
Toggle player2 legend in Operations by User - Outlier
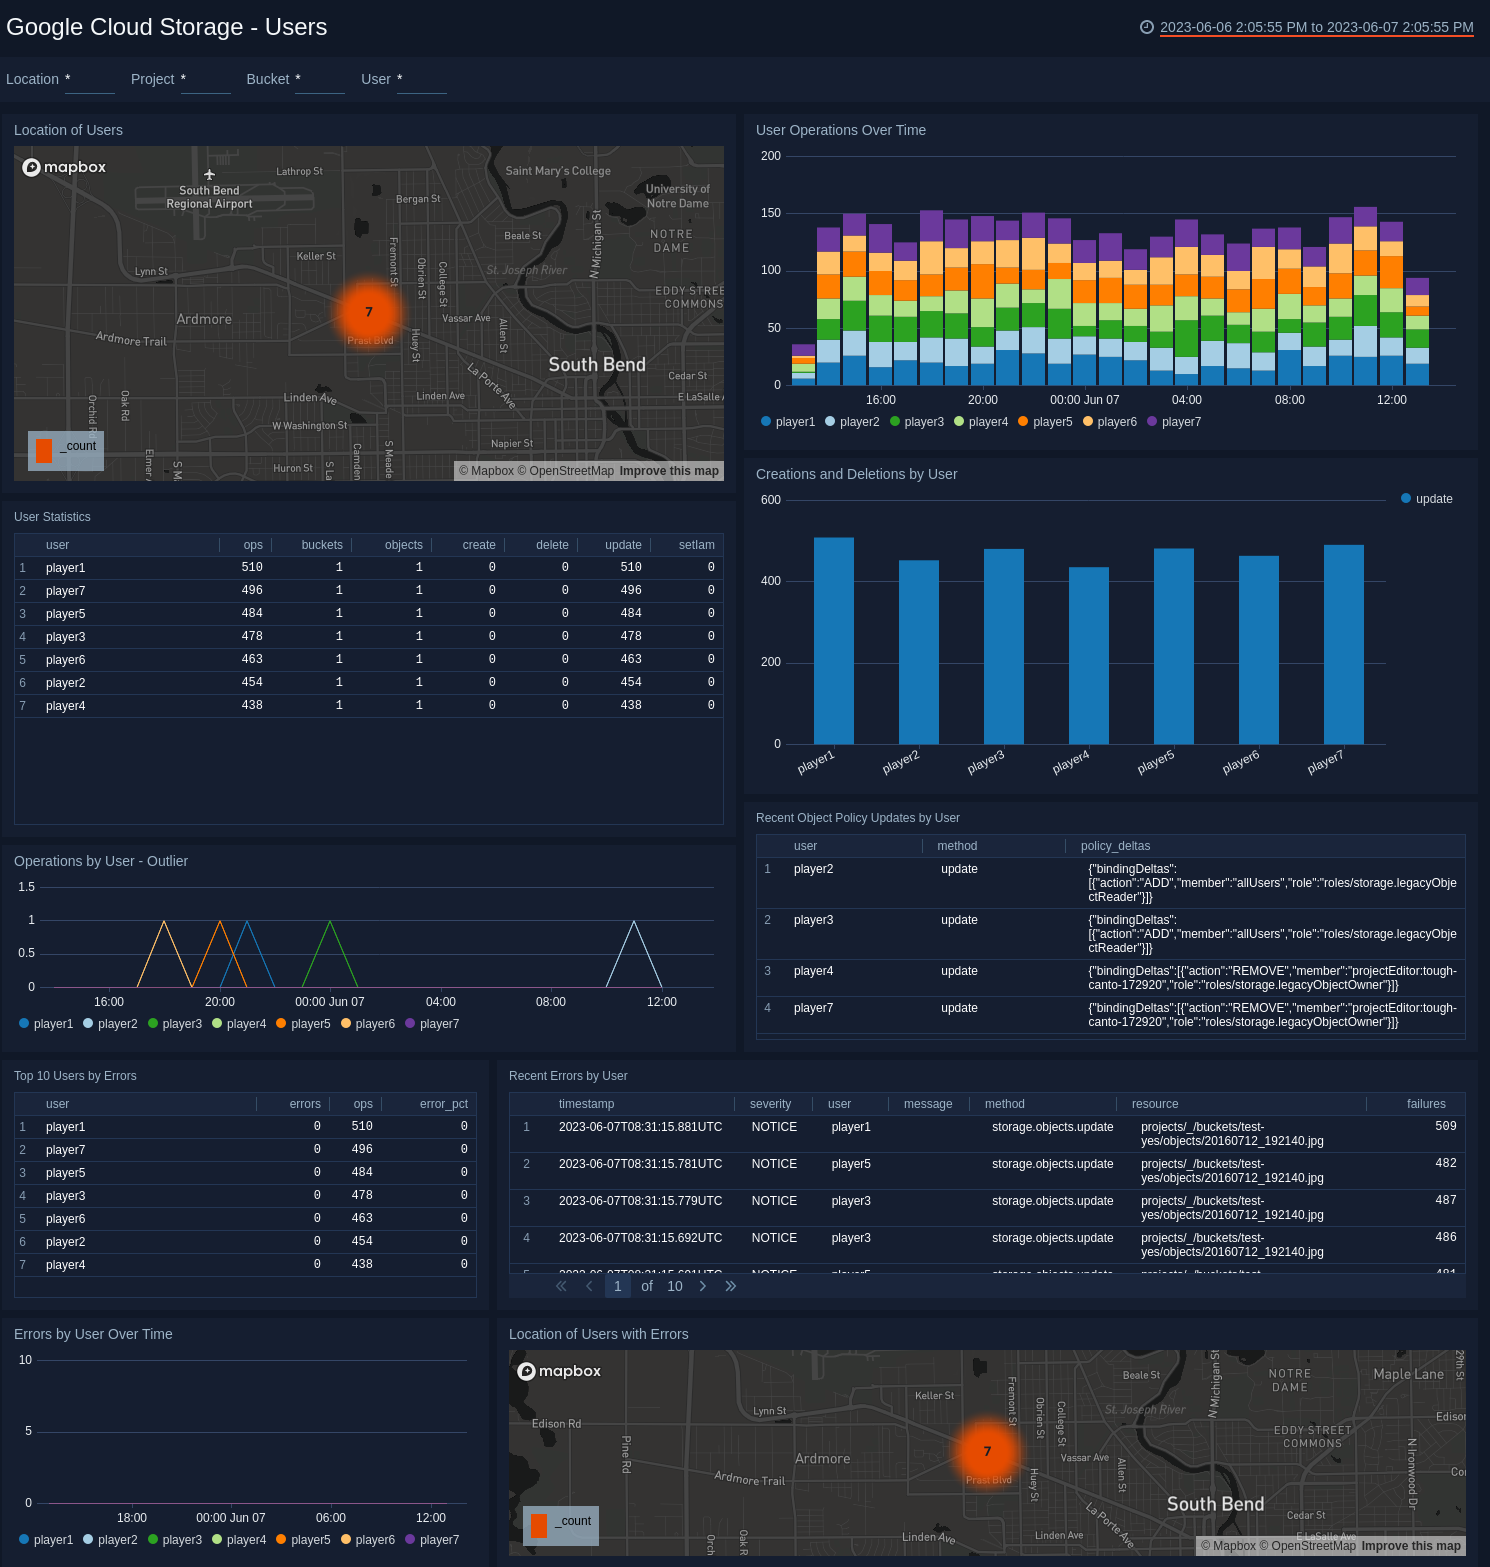(110, 1024)
